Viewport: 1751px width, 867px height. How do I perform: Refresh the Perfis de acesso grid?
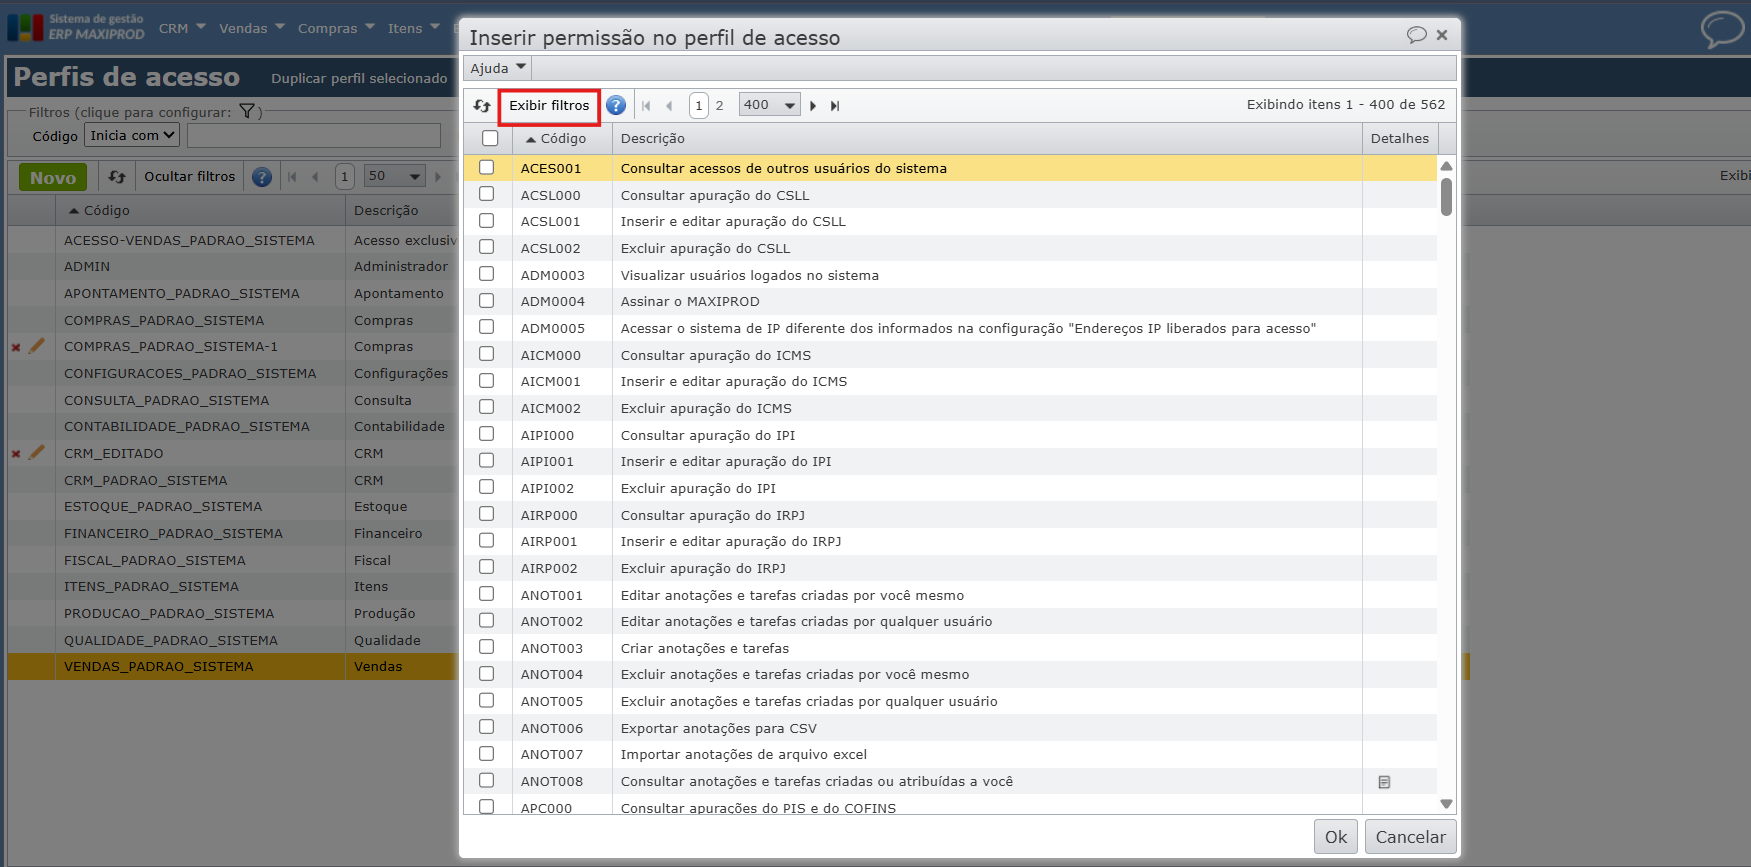point(117,177)
